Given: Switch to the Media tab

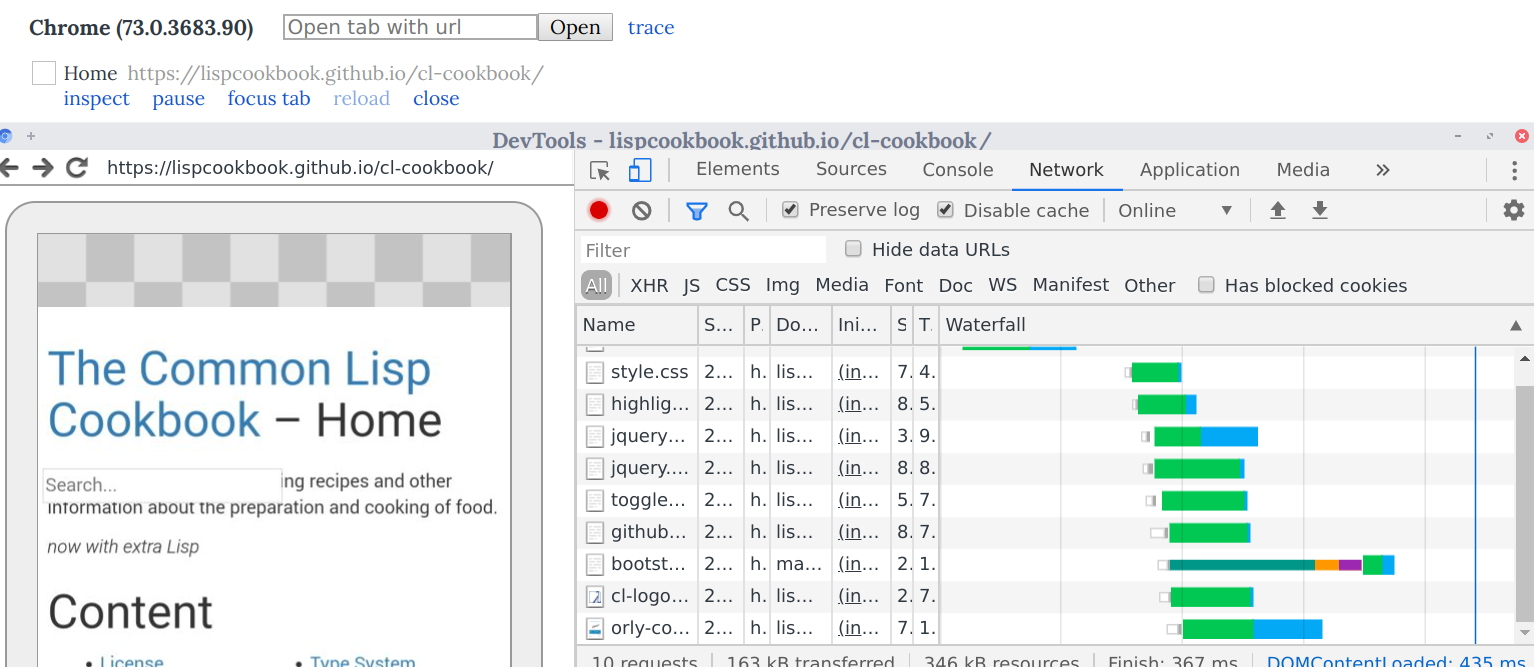Looking at the screenshot, I should click(x=1303, y=170).
